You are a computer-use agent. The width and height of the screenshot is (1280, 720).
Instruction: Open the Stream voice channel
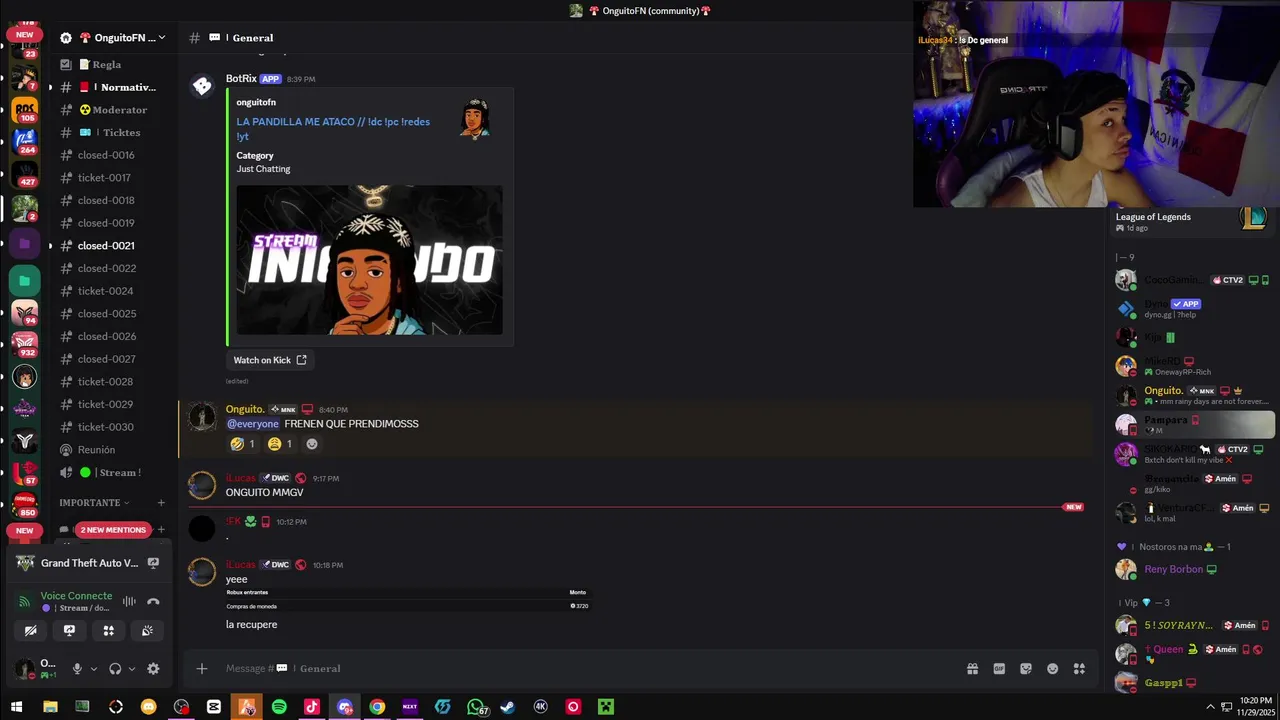110,472
